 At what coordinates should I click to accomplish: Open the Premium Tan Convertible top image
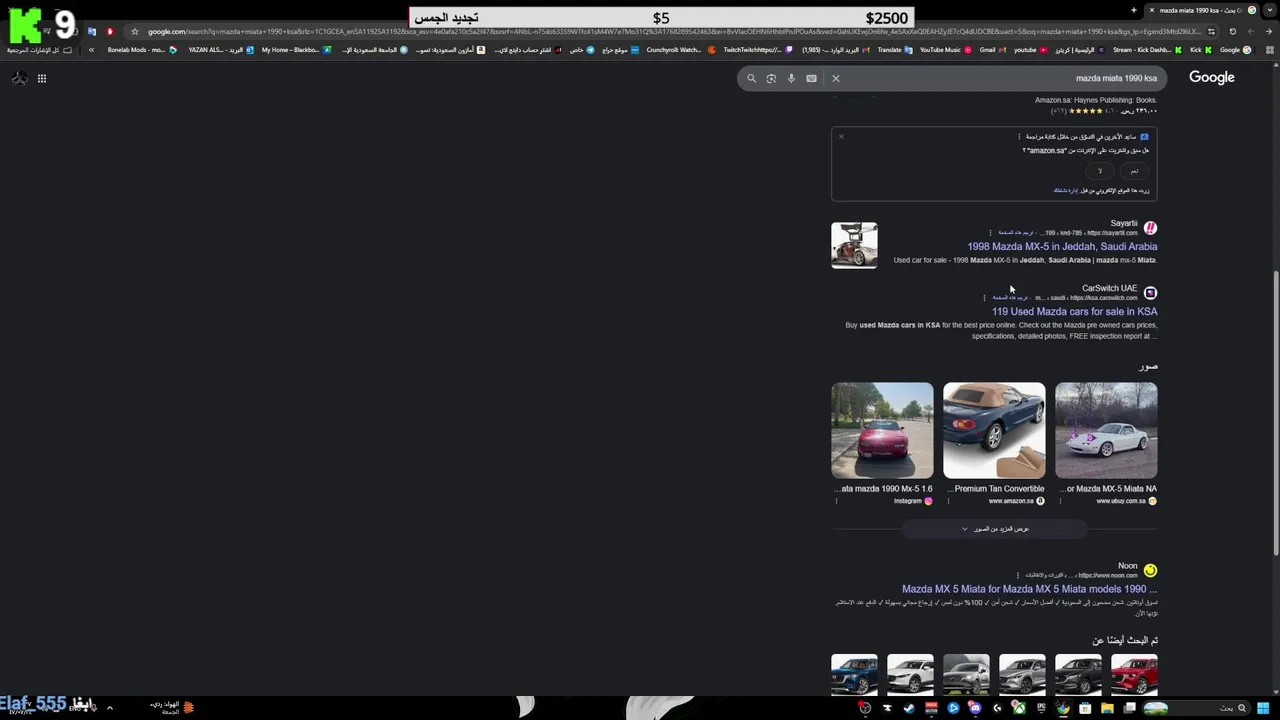[994, 431]
